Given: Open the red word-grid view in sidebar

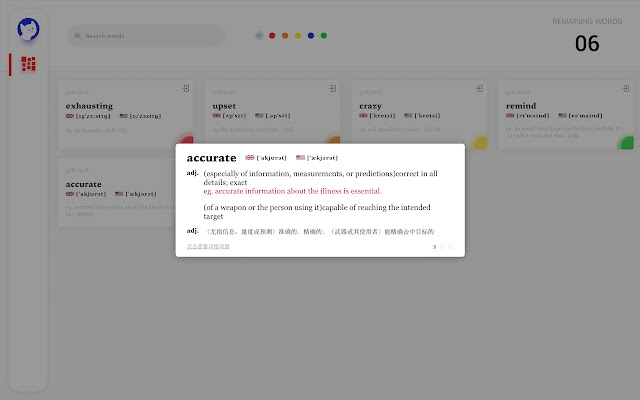Looking at the screenshot, I should 28,64.
